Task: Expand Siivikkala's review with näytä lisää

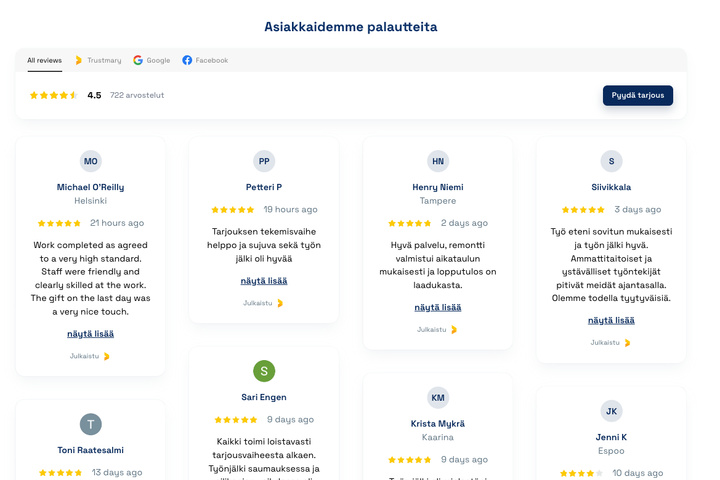Action: pos(611,320)
